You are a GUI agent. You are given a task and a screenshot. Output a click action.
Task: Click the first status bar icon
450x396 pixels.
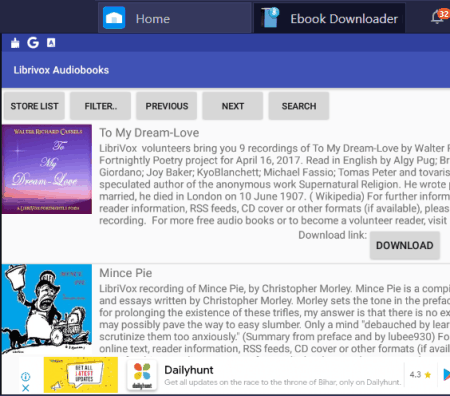[x=15, y=43]
